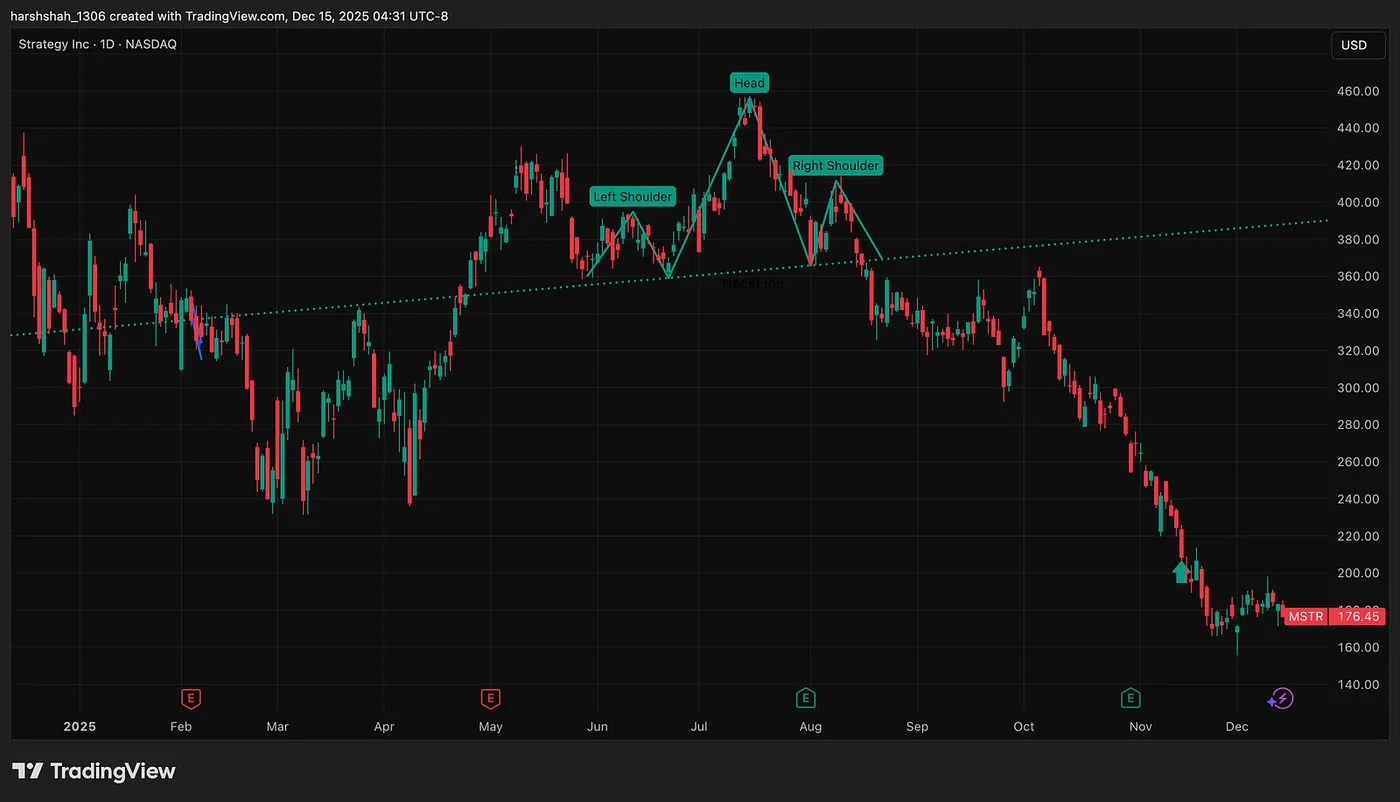Image resolution: width=1400 pixels, height=802 pixels.
Task: Click the Sep label on the time axis
Action: click(x=917, y=727)
